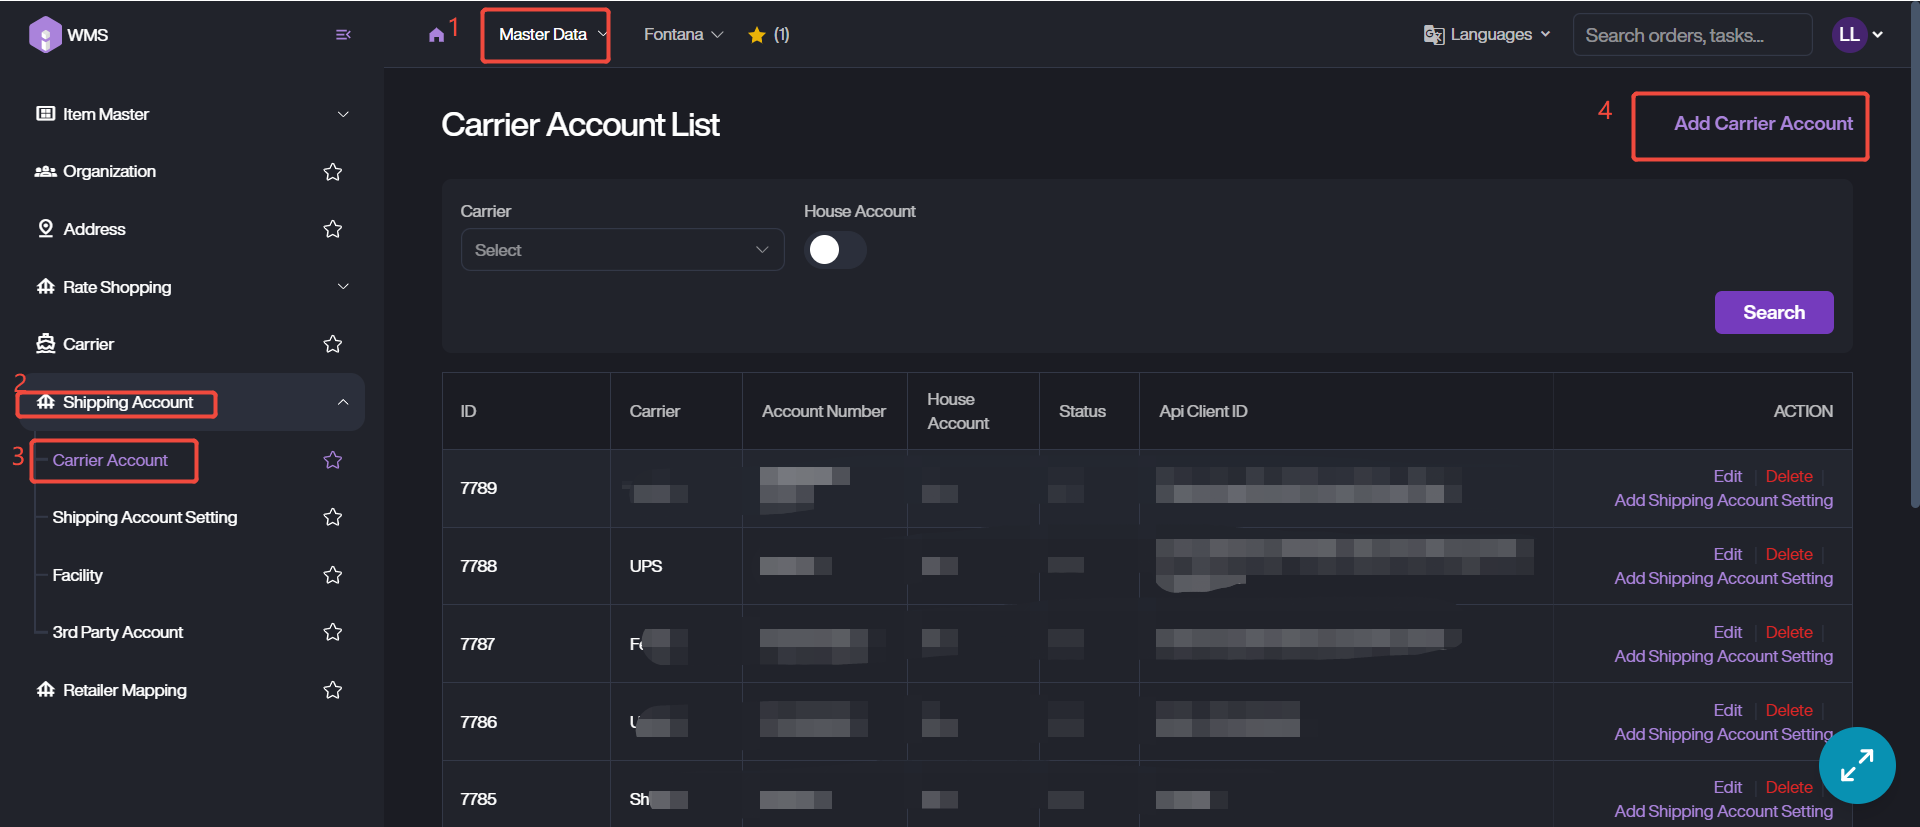Collapse the sidebar with the menu icon
The image size is (1920, 827).
(x=343, y=35)
